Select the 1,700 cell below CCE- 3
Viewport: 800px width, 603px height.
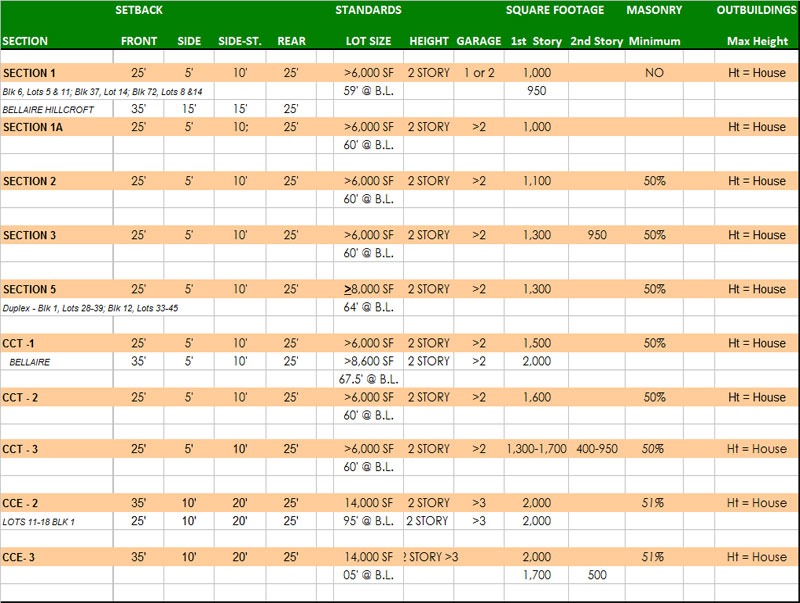tap(537, 575)
